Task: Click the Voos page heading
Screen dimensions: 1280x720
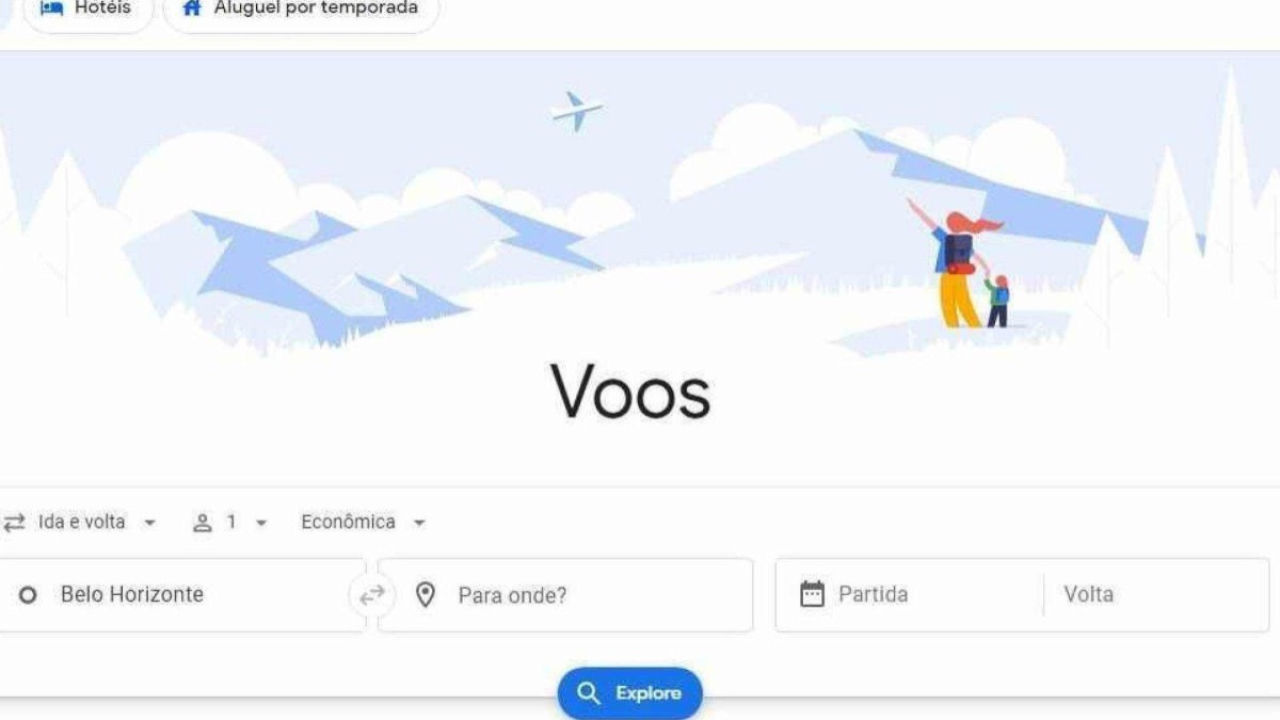Action: pos(631,392)
